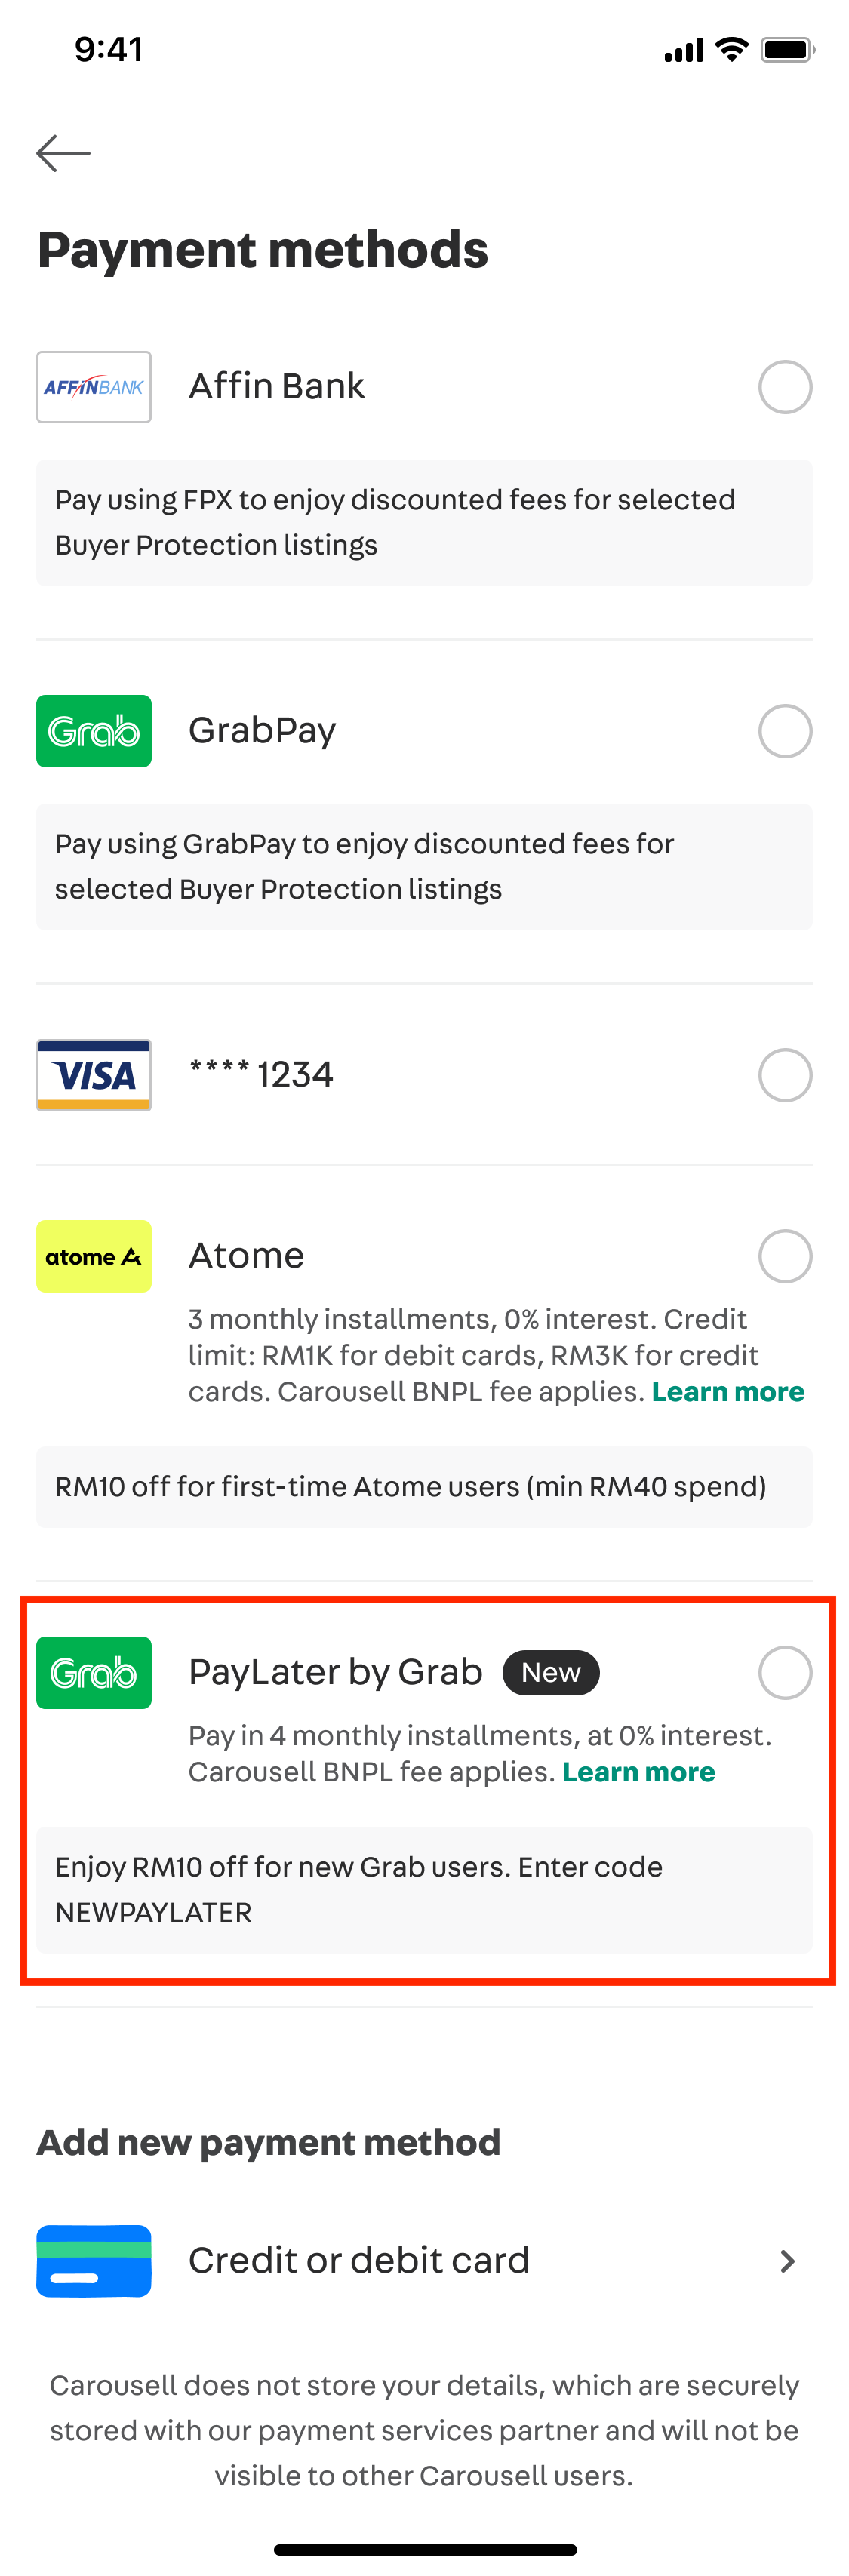849x2576 pixels.
Task: Tap the Affin Bank logo
Action: tap(94, 387)
